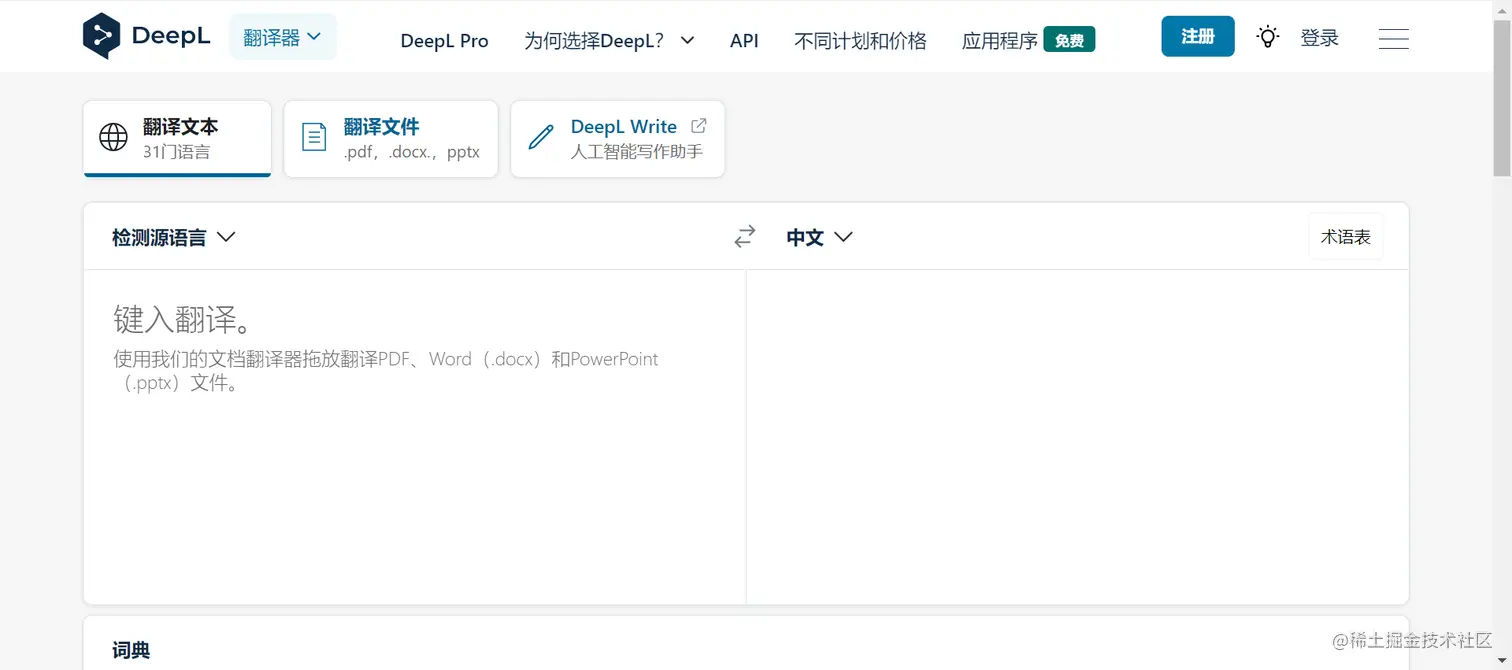Click the DeepL wordmark text
1512x670 pixels.
pos(171,37)
